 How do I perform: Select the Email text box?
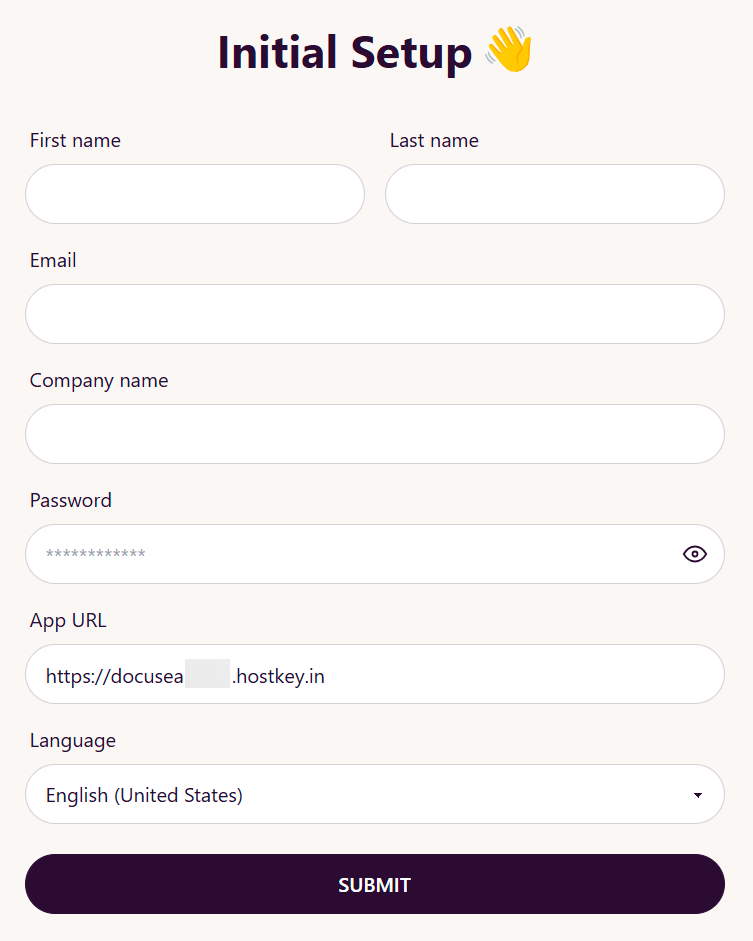pyautogui.click(x=374, y=314)
